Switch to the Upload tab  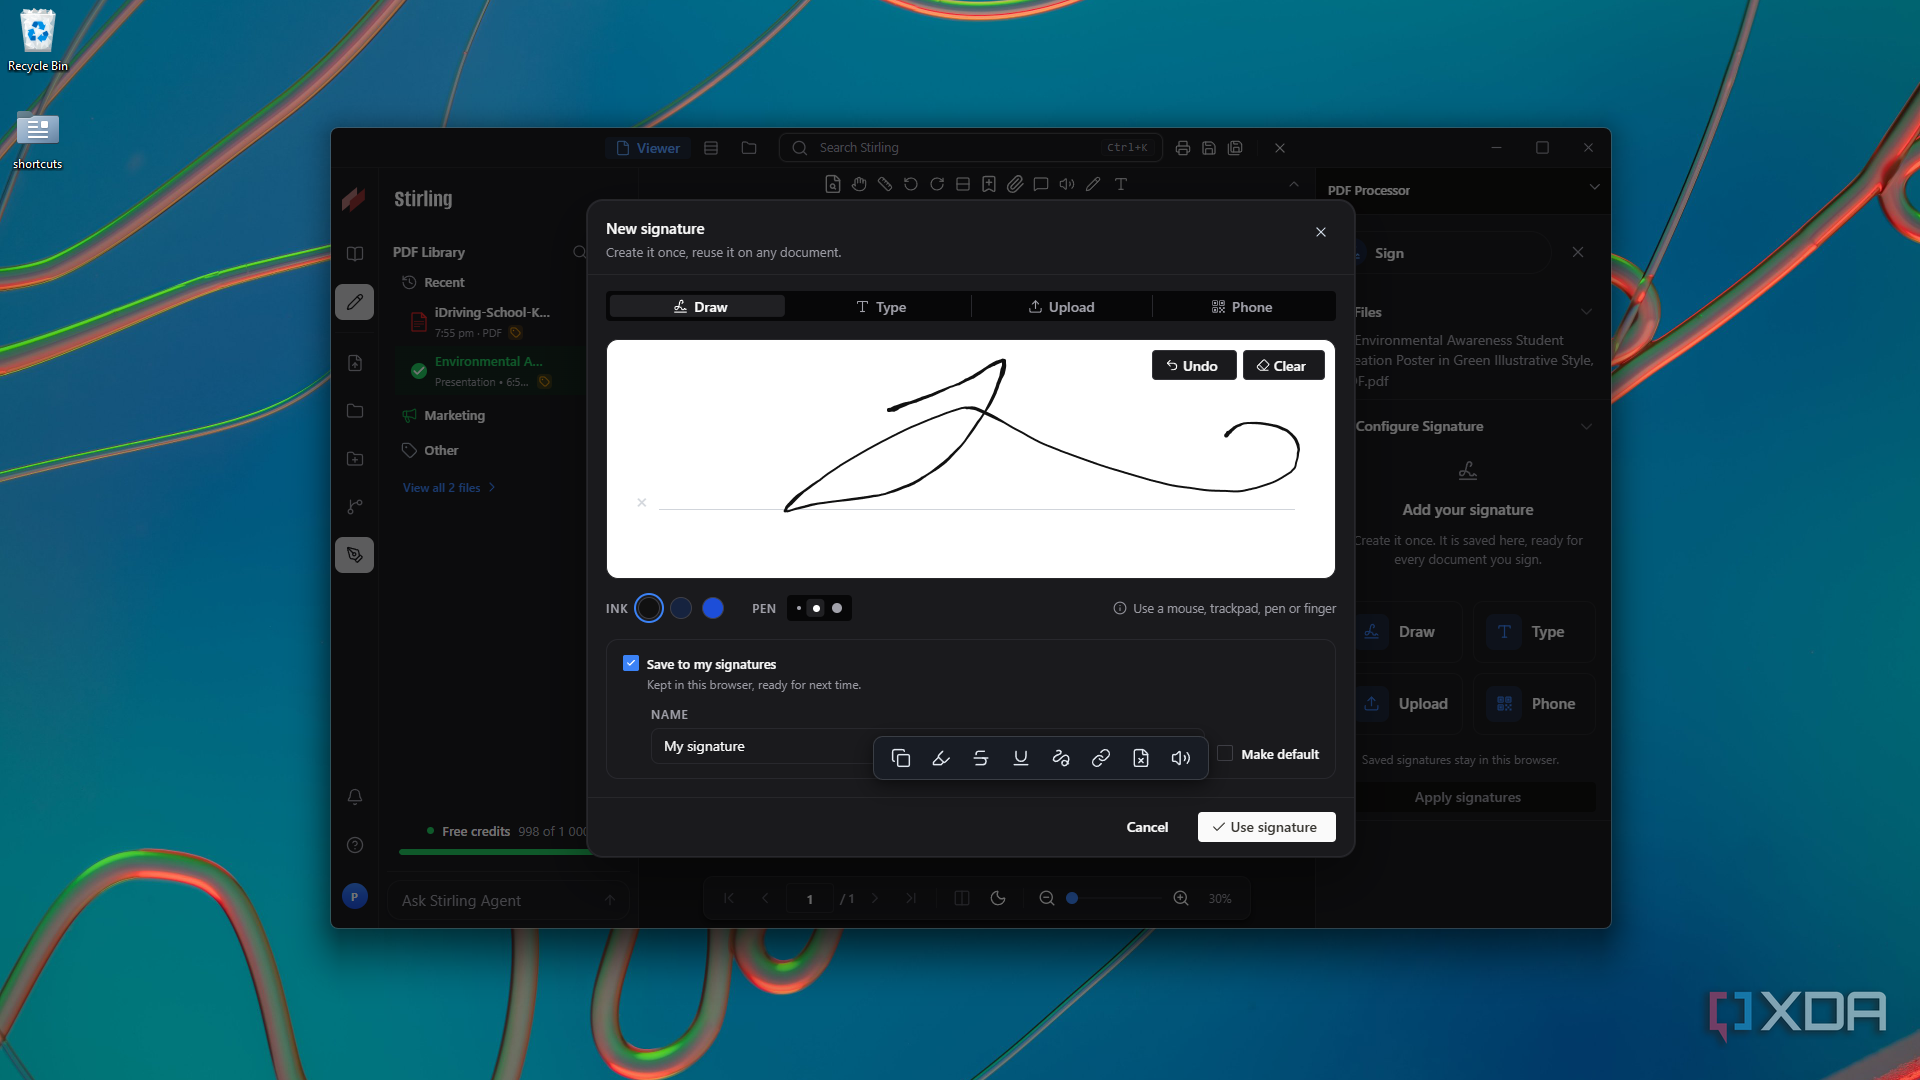[x=1061, y=307]
